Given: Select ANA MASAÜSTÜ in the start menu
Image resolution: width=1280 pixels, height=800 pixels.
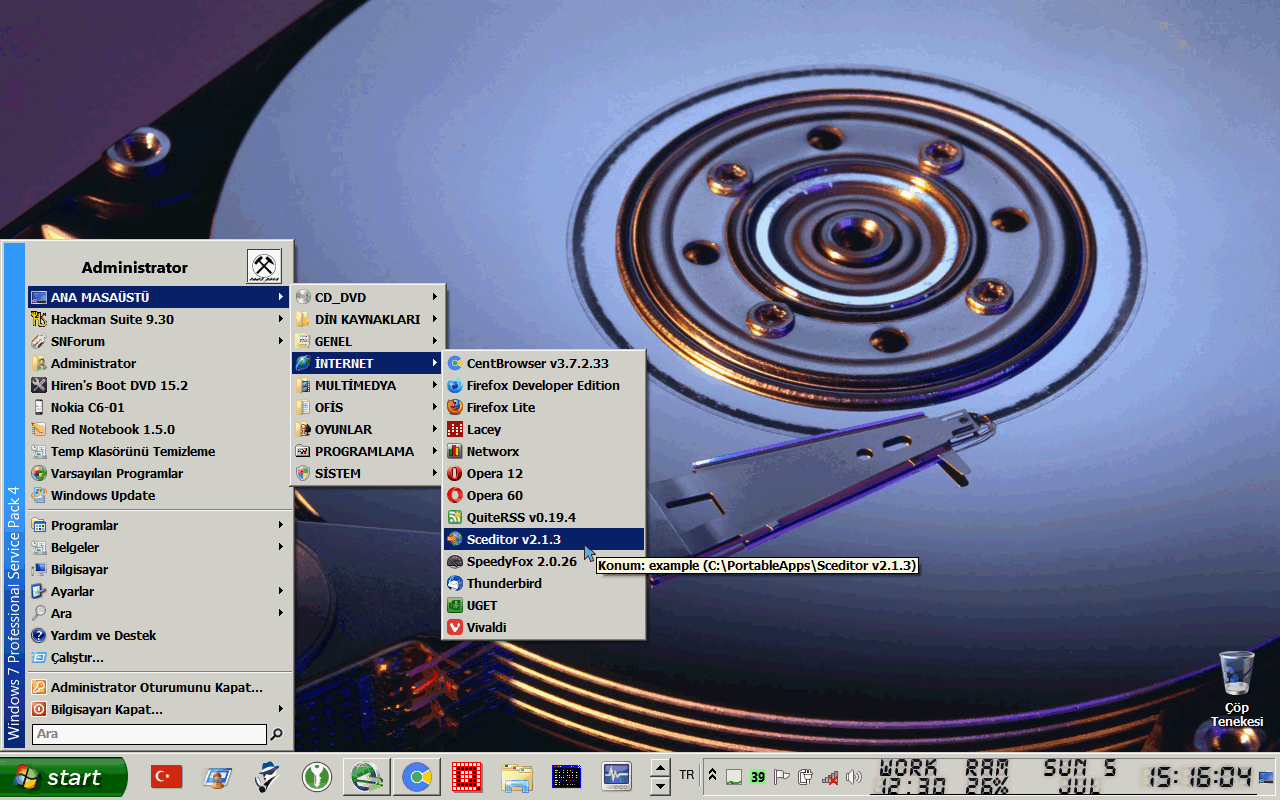Looking at the screenshot, I should tap(159, 297).
